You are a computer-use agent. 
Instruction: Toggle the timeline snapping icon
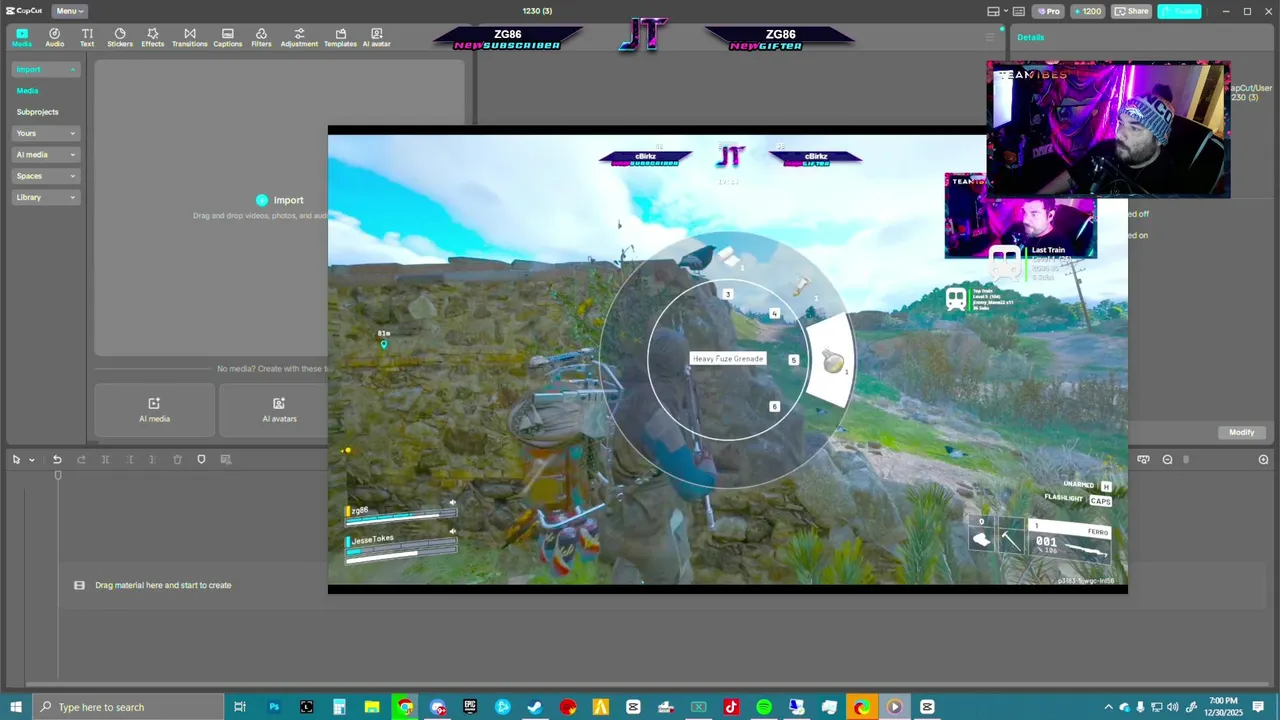tap(1143, 459)
